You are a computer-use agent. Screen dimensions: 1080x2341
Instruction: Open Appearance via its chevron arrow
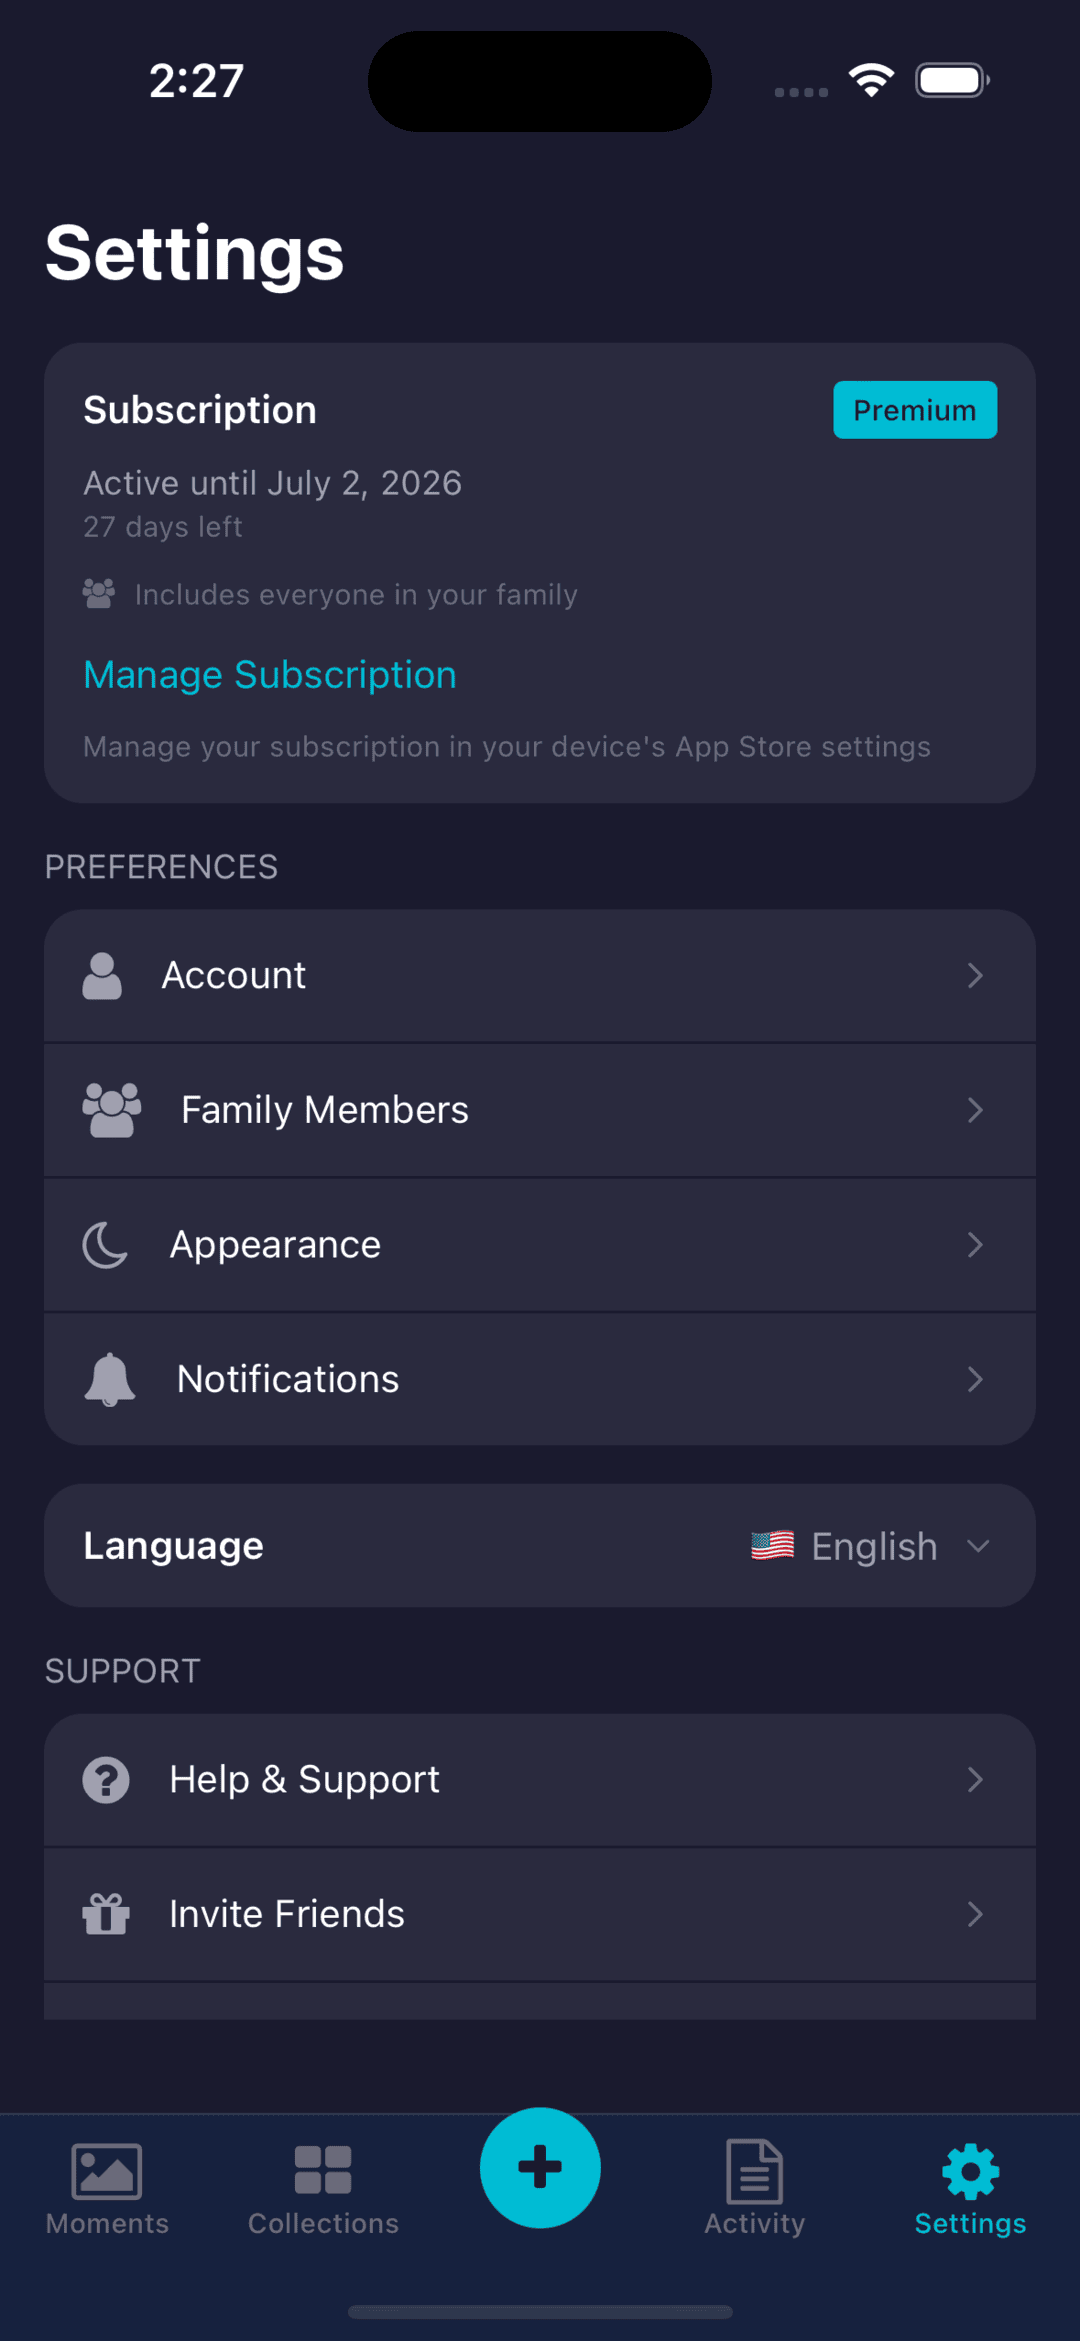pyautogui.click(x=975, y=1245)
